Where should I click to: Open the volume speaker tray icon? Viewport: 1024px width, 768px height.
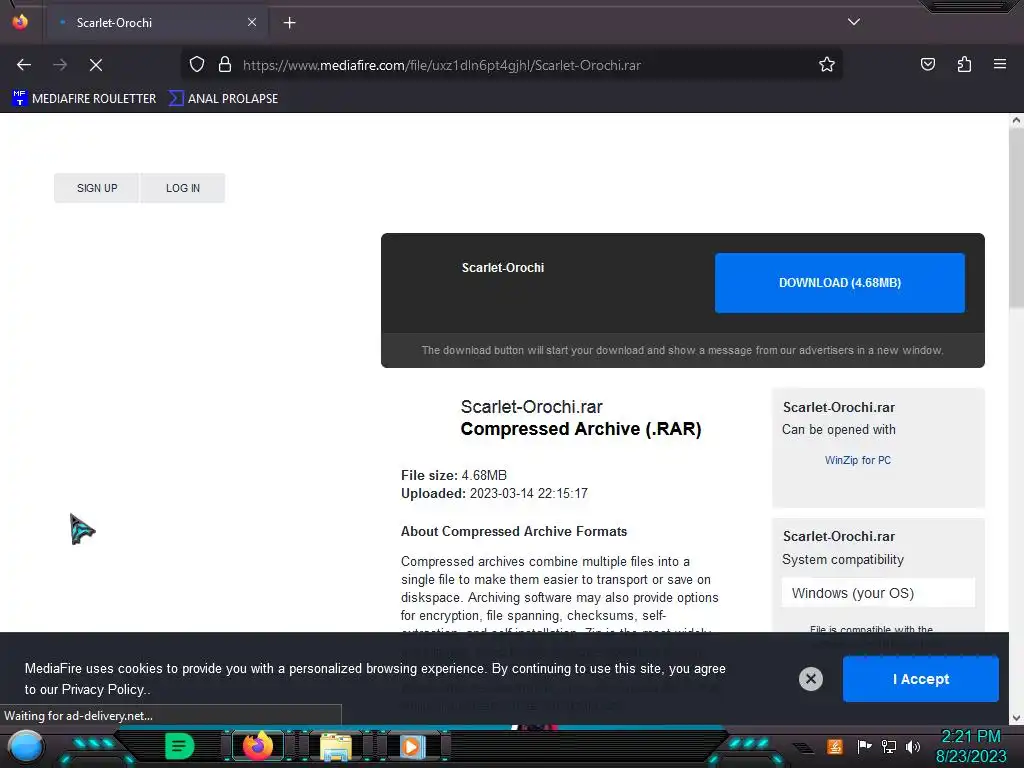(913, 746)
